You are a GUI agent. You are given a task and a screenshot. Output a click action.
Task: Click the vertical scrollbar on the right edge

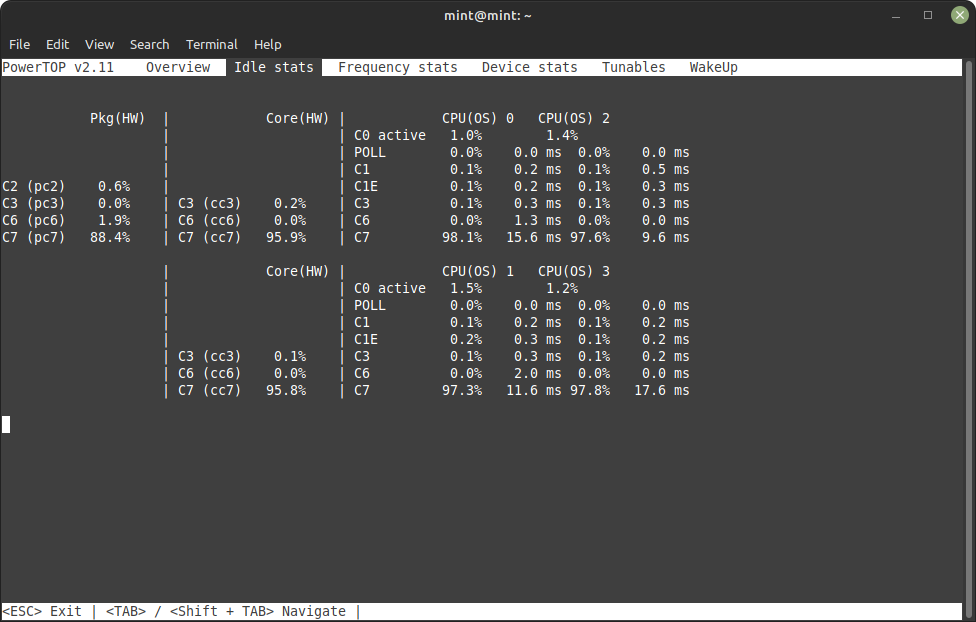pyautogui.click(x=969, y=330)
